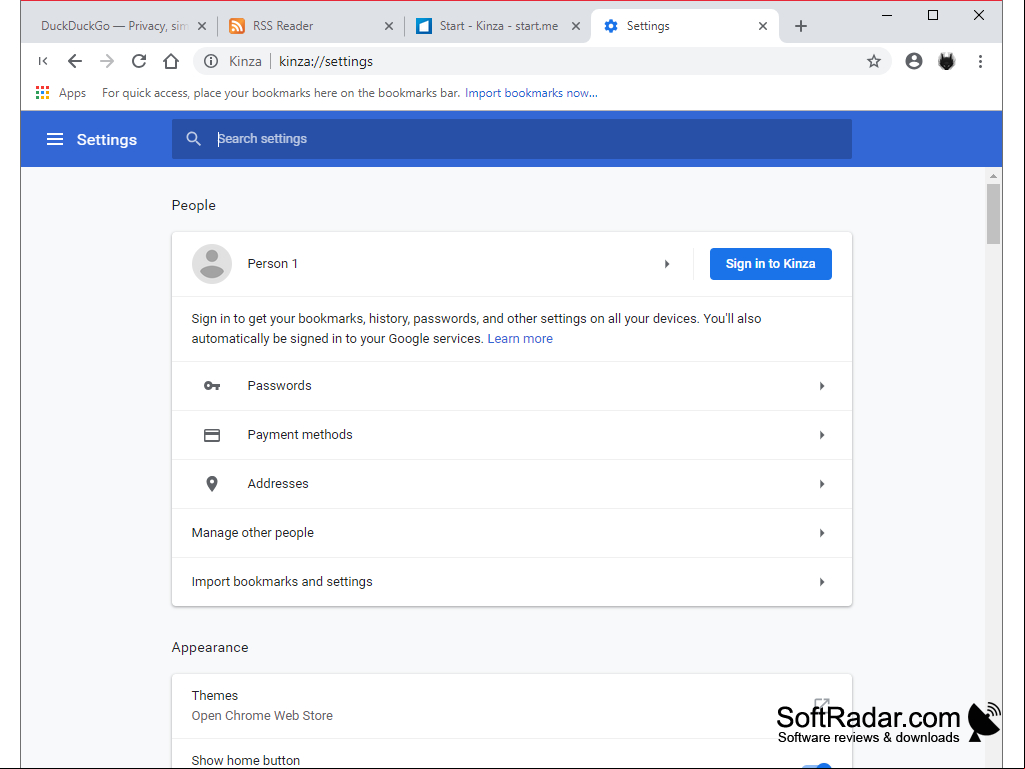Select the Settings tab
This screenshot has height=769, width=1025.
tap(684, 26)
